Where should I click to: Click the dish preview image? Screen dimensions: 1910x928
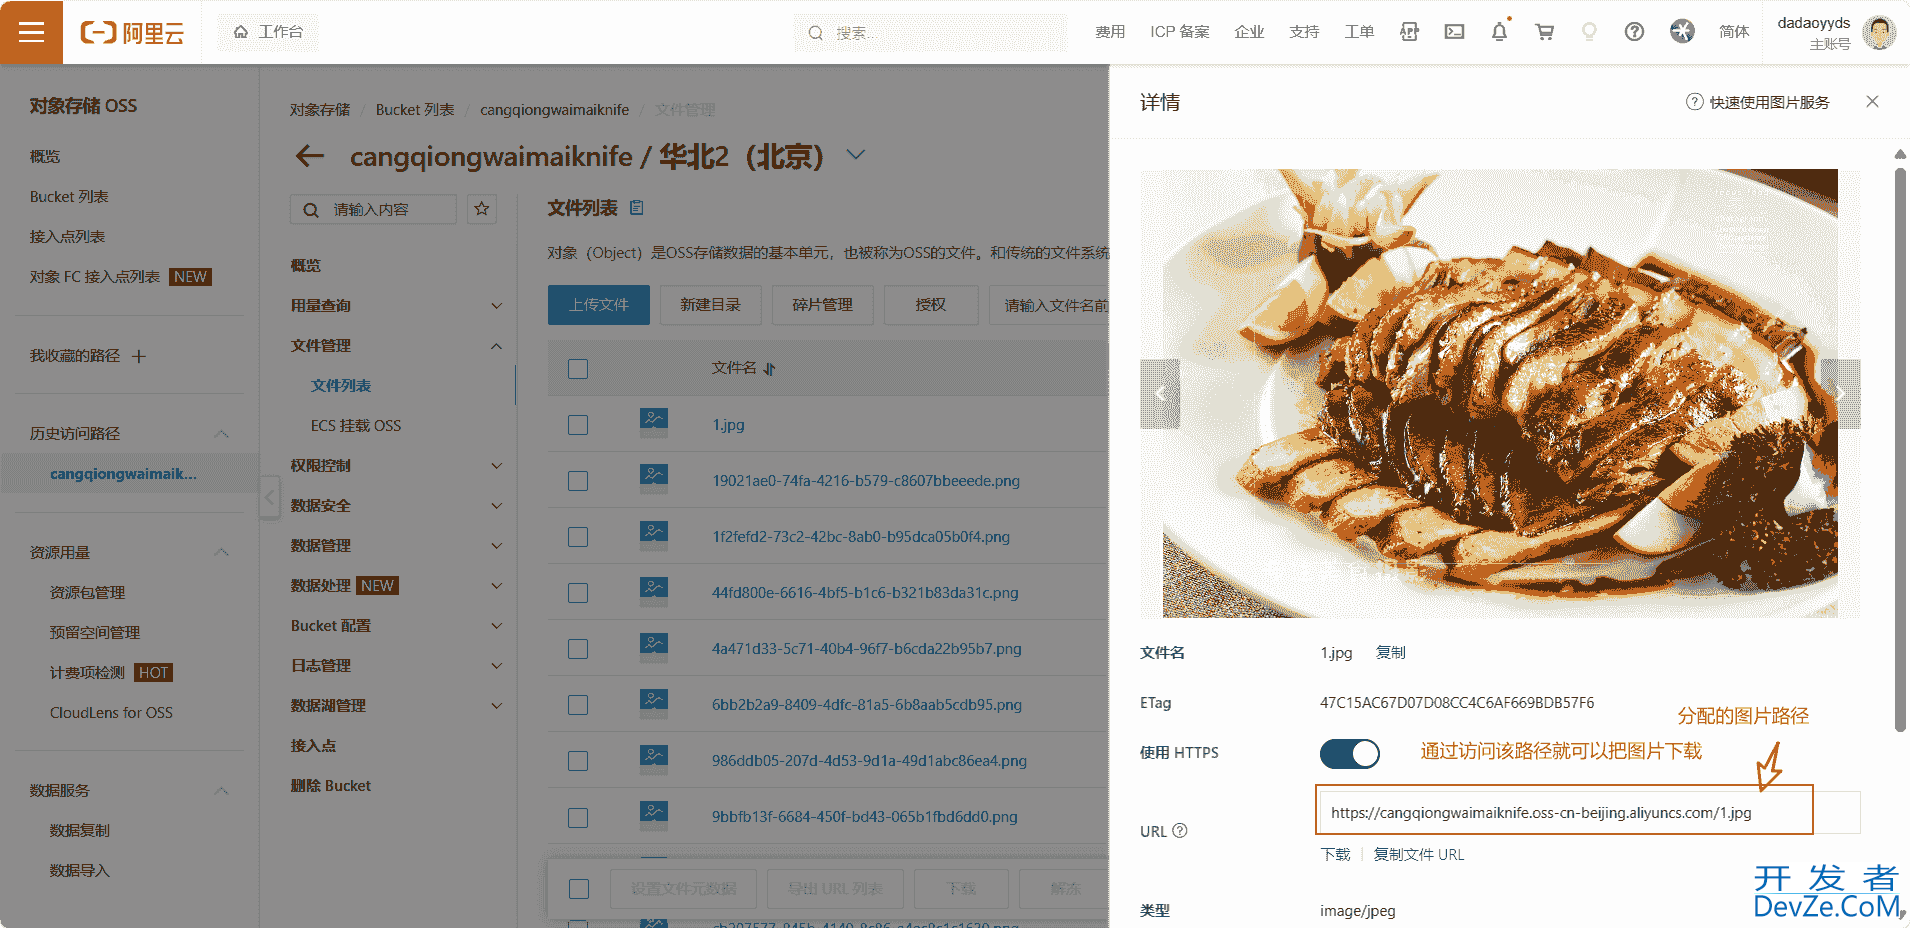pyautogui.click(x=1500, y=393)
